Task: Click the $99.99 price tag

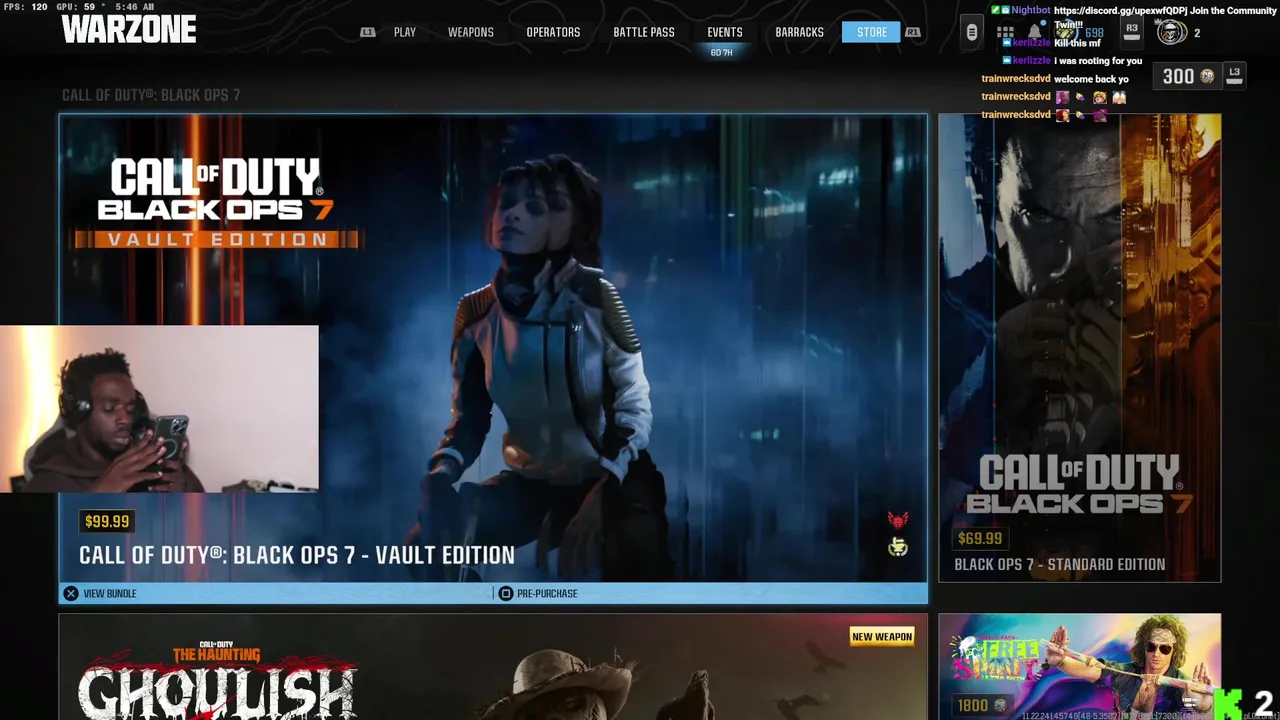Action: (x=107, y=521)
